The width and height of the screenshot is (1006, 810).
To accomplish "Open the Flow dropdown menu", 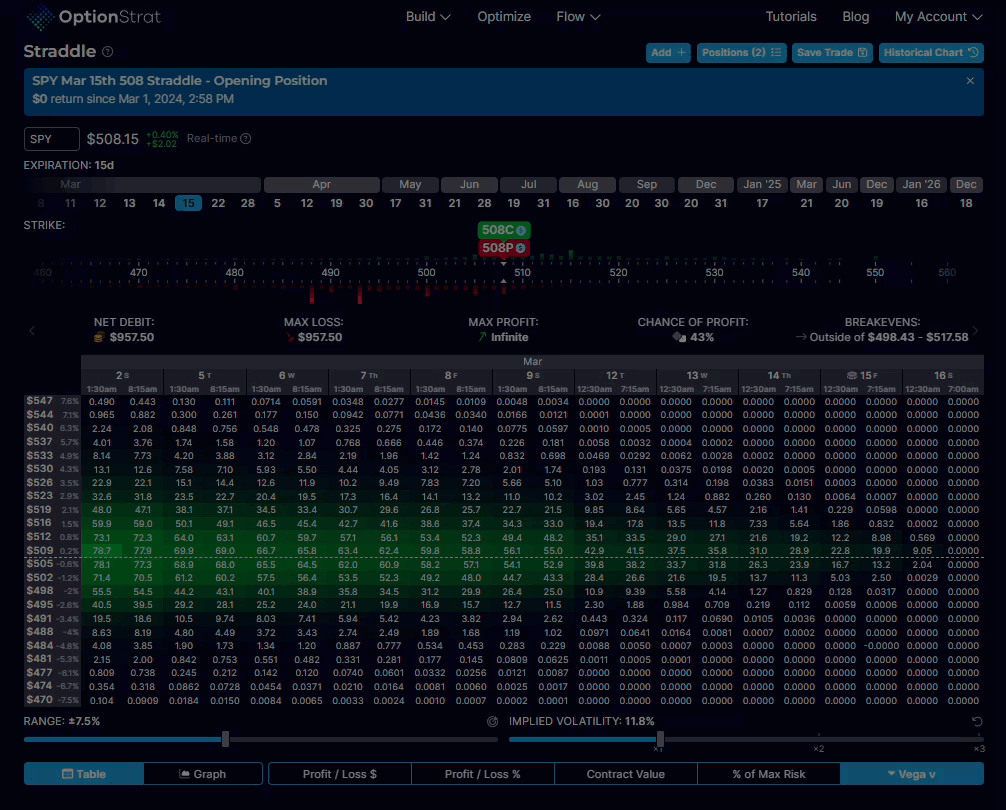I will (578, 17).
